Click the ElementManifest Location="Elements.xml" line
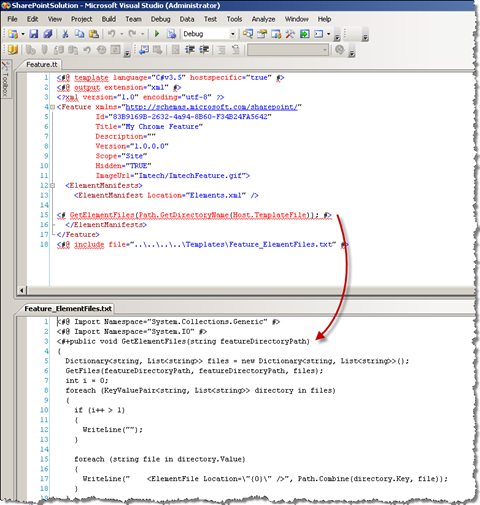 pos(166,195)
